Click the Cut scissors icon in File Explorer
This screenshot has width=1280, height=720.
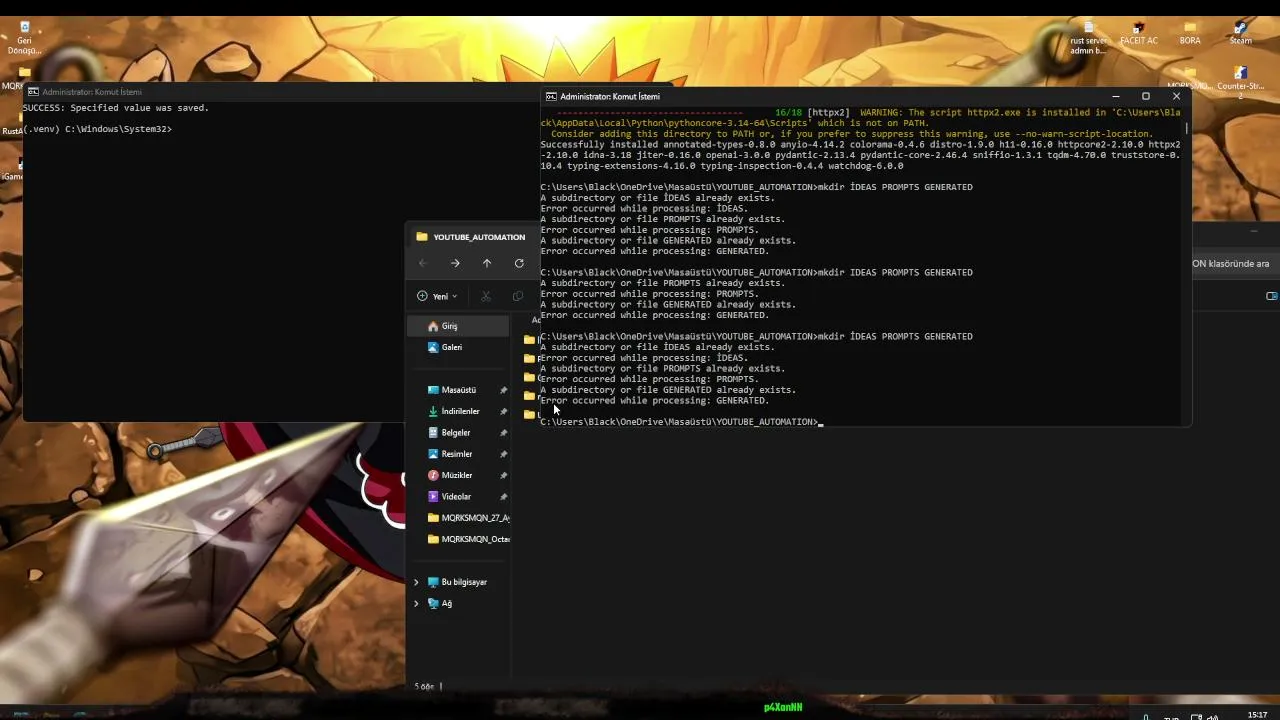[x=486, y=296]
